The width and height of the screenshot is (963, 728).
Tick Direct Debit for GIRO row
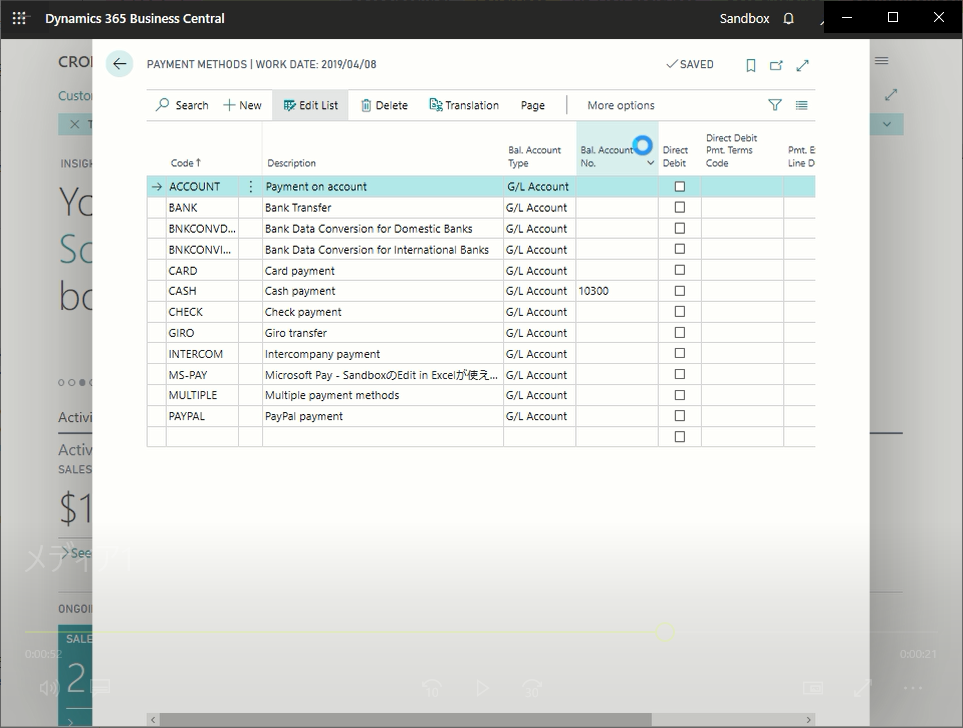click(680, 333)
